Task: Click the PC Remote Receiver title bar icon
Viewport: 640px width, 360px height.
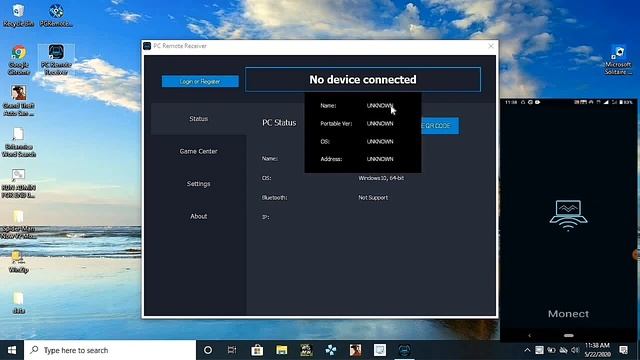Action: coord(147,46)
